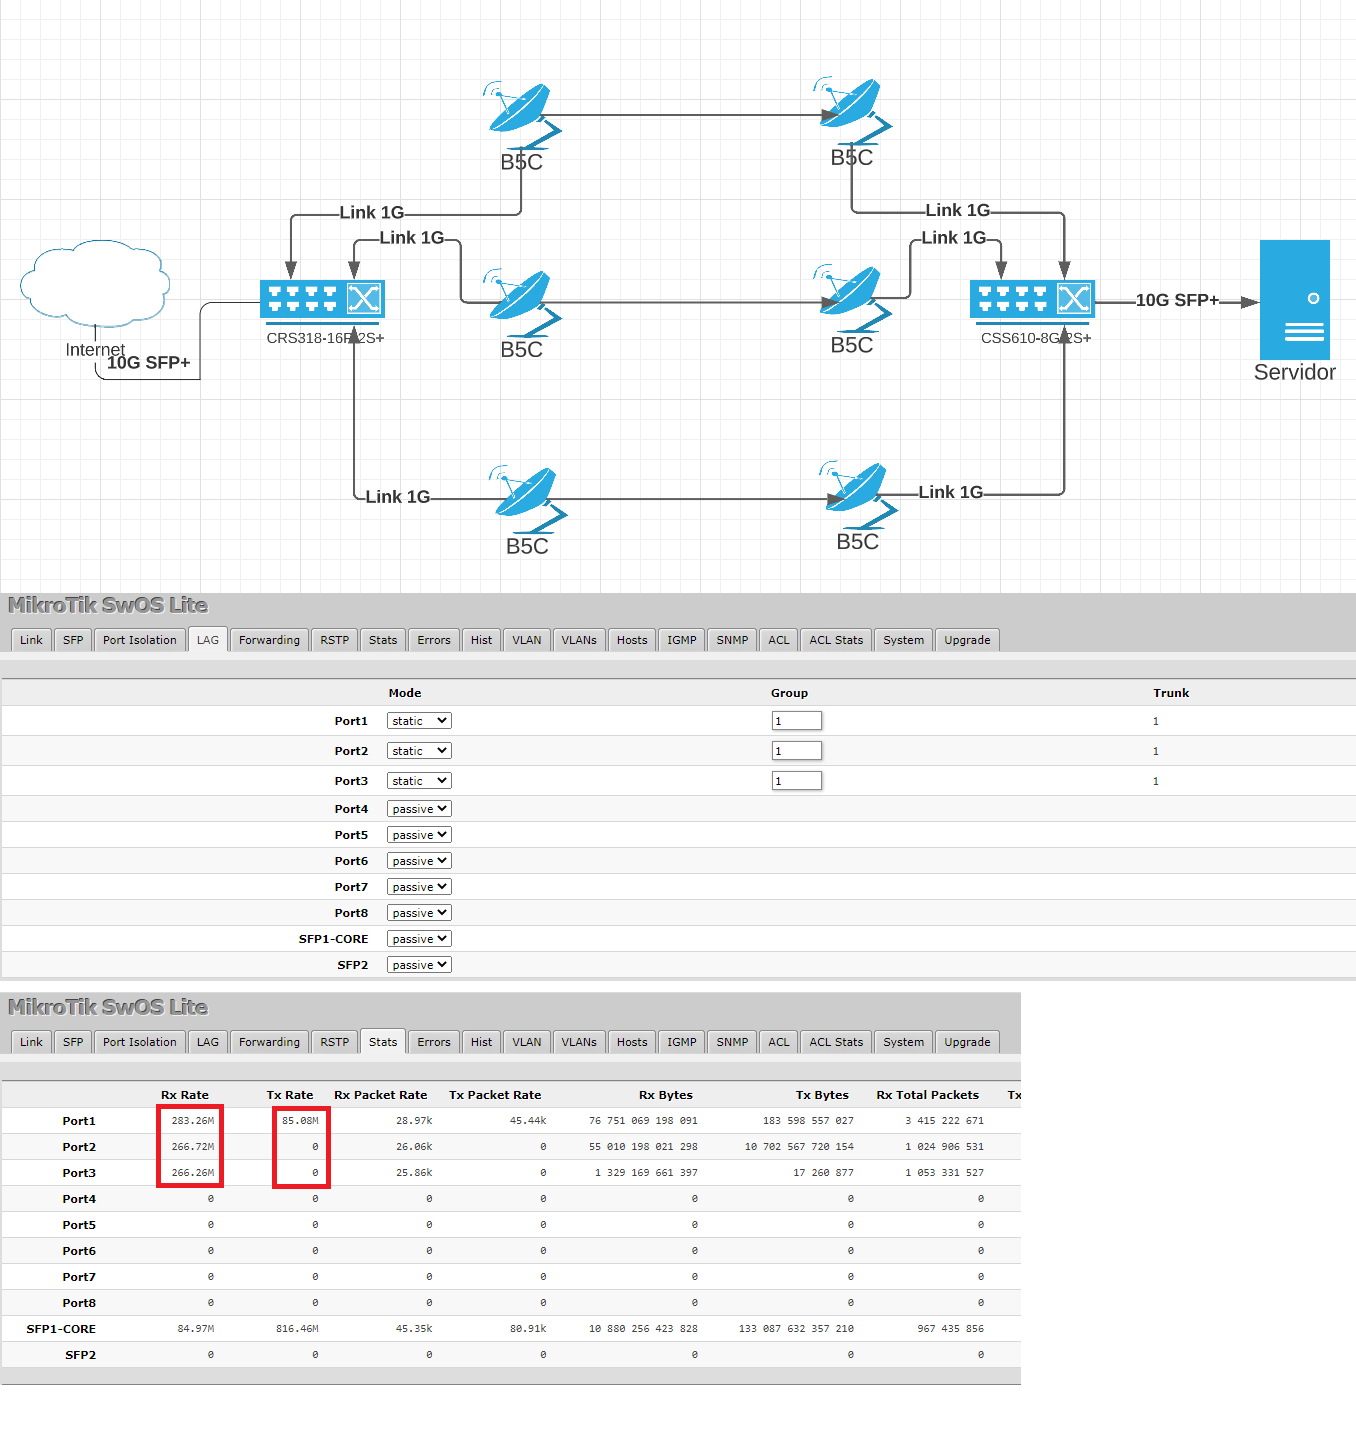Screen dimensions: 1356x1444
Task: Open the Port3 mode dropdown
Action: [419, 781]
